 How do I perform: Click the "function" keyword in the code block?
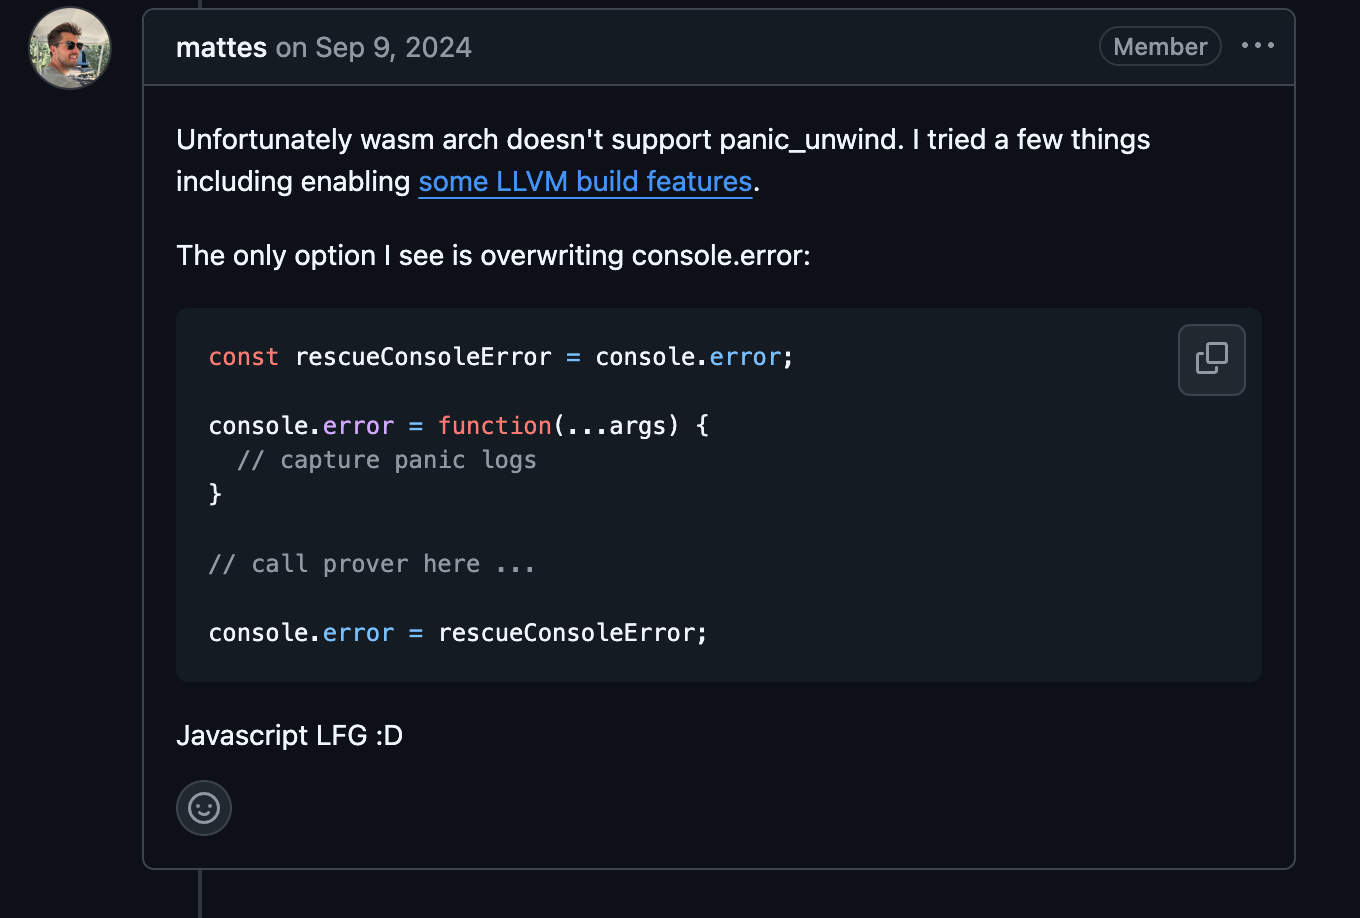tap(494, 425)
